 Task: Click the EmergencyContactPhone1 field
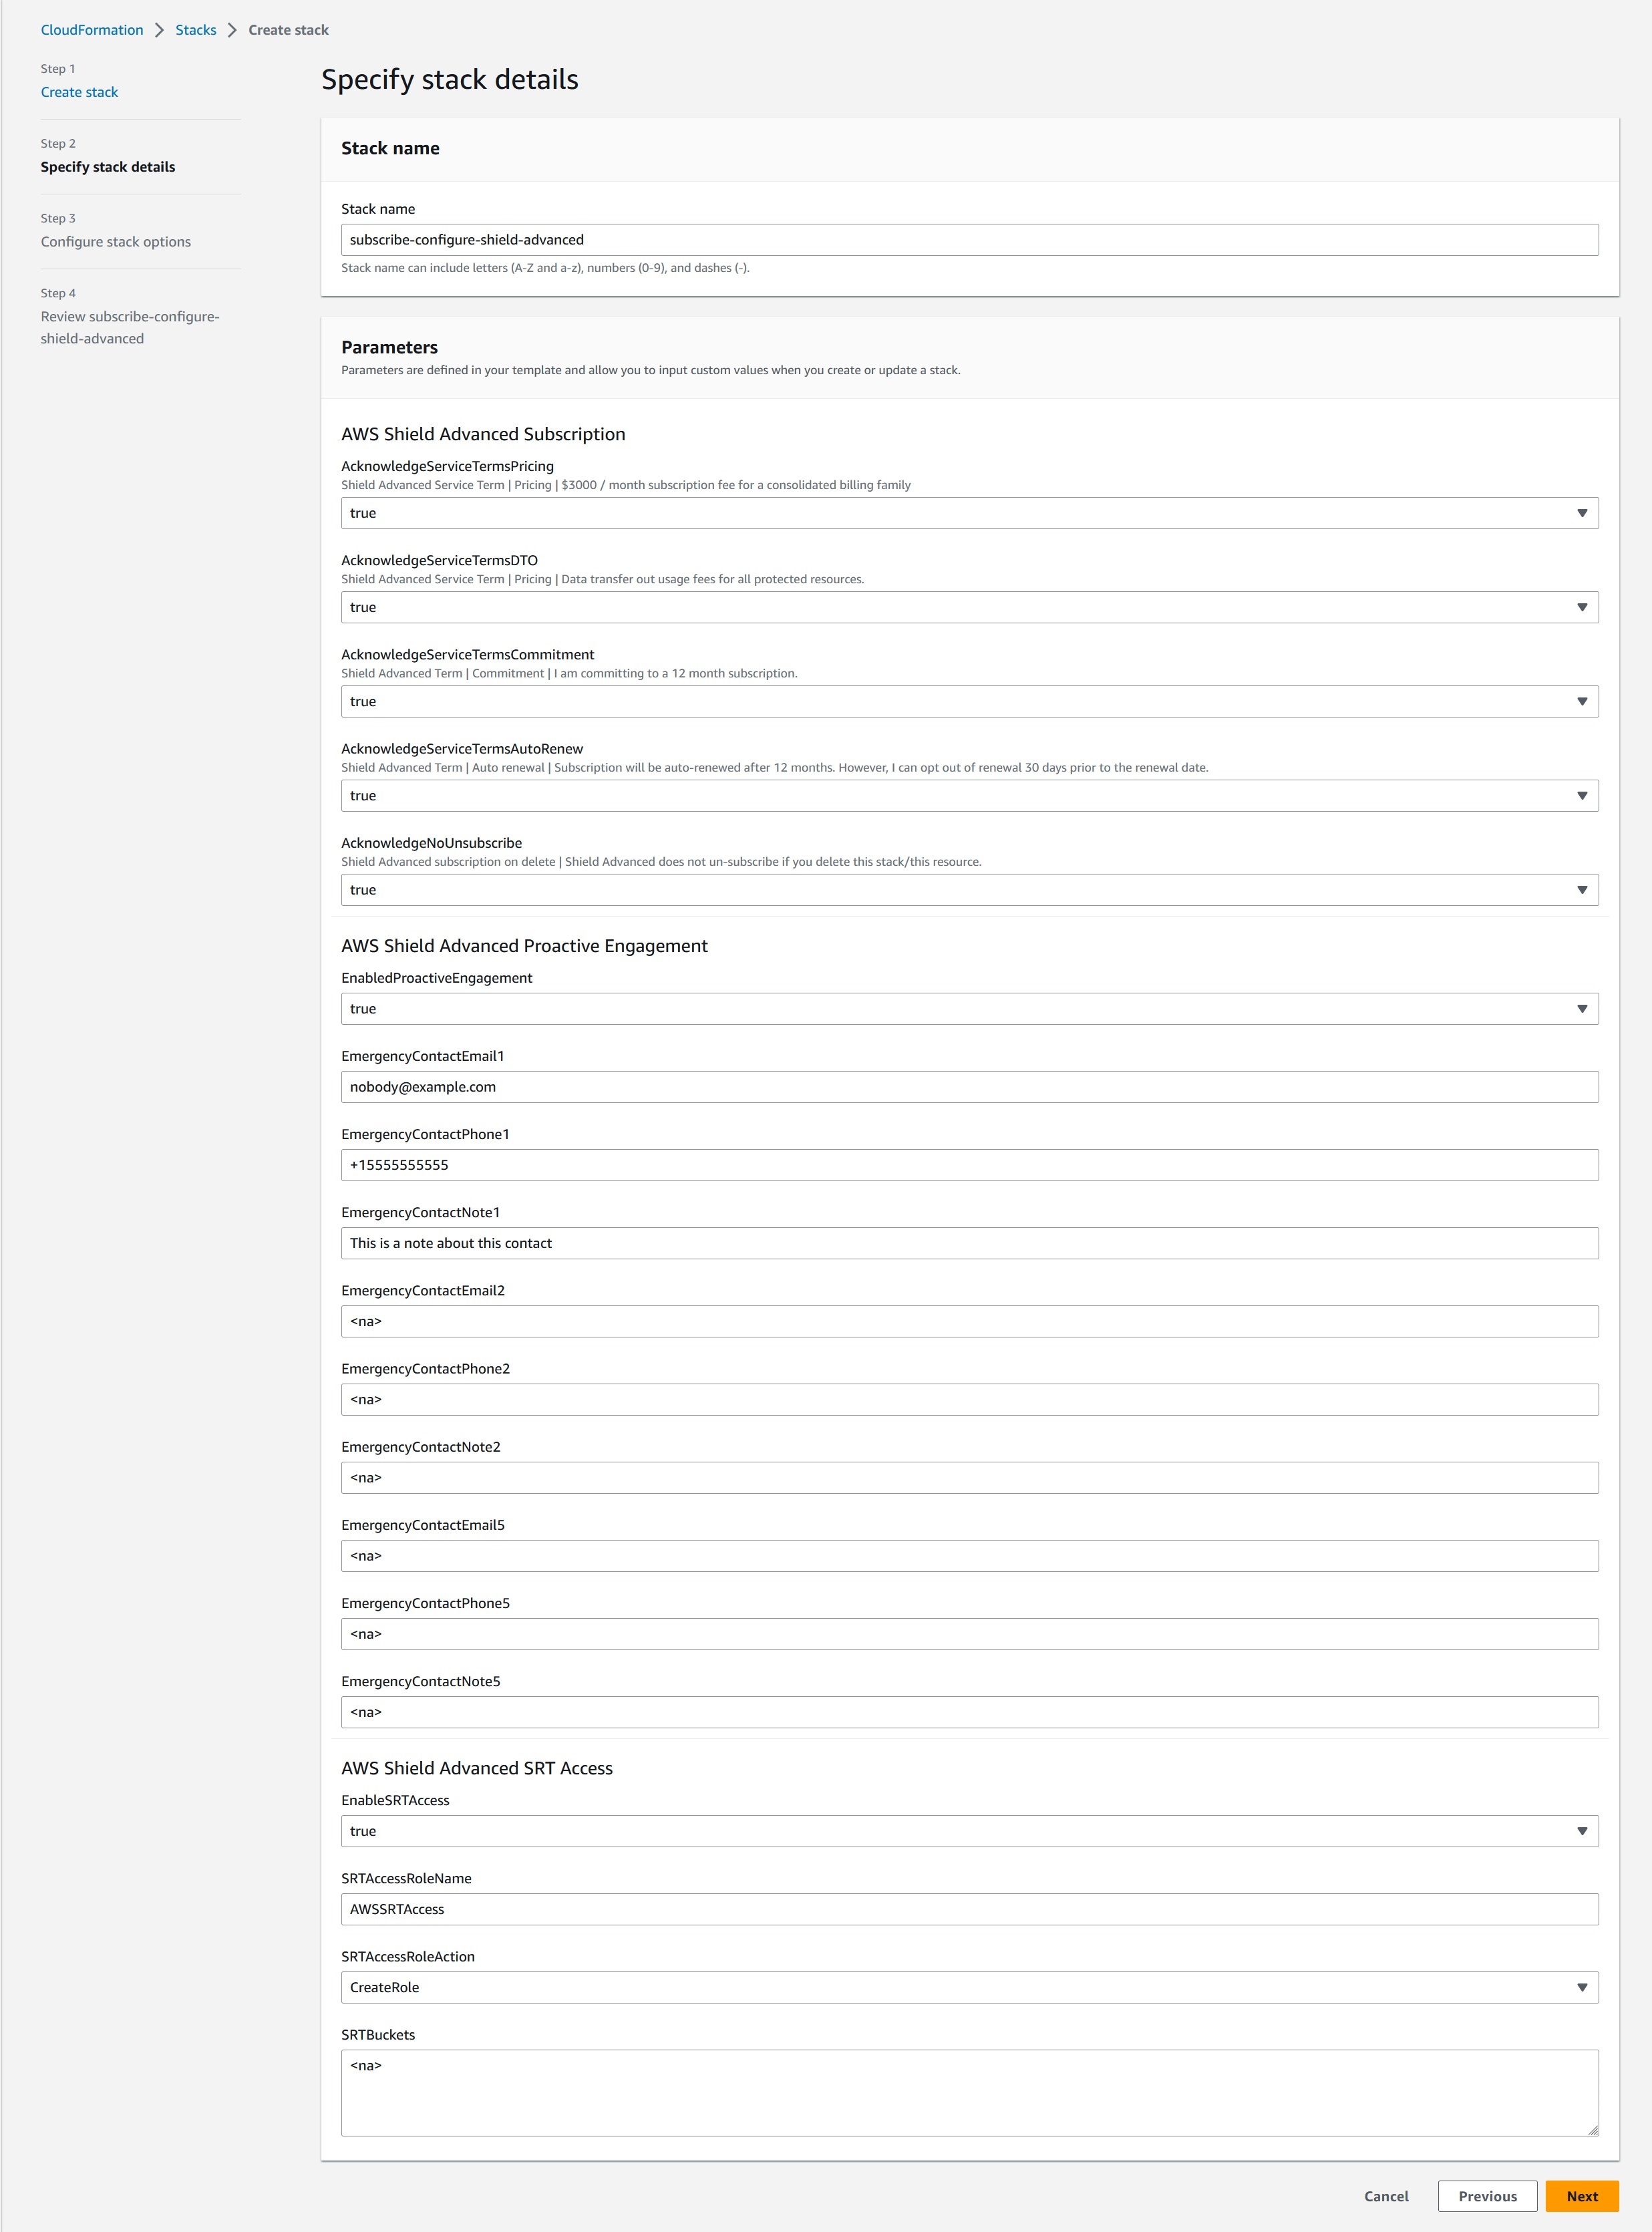969,1165
